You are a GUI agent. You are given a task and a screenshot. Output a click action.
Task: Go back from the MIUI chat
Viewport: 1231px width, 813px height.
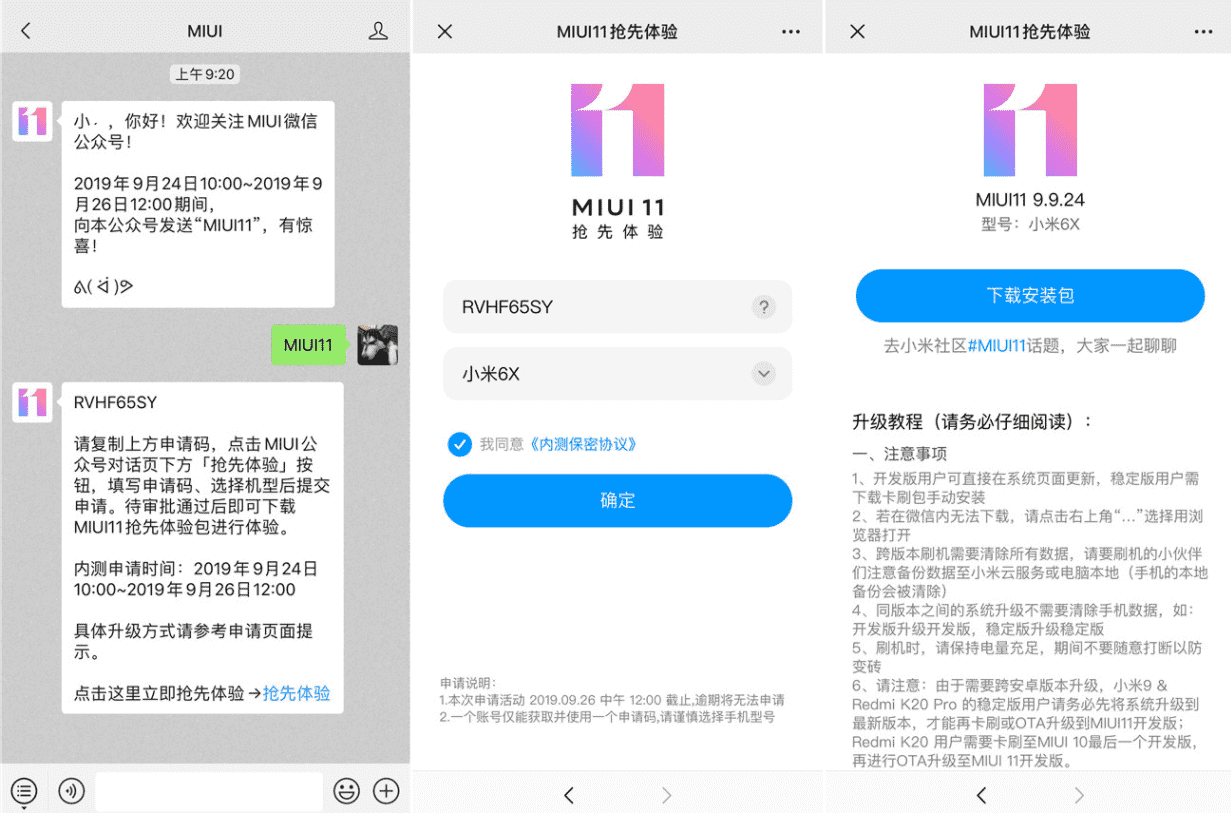click(x=26, y=31)
